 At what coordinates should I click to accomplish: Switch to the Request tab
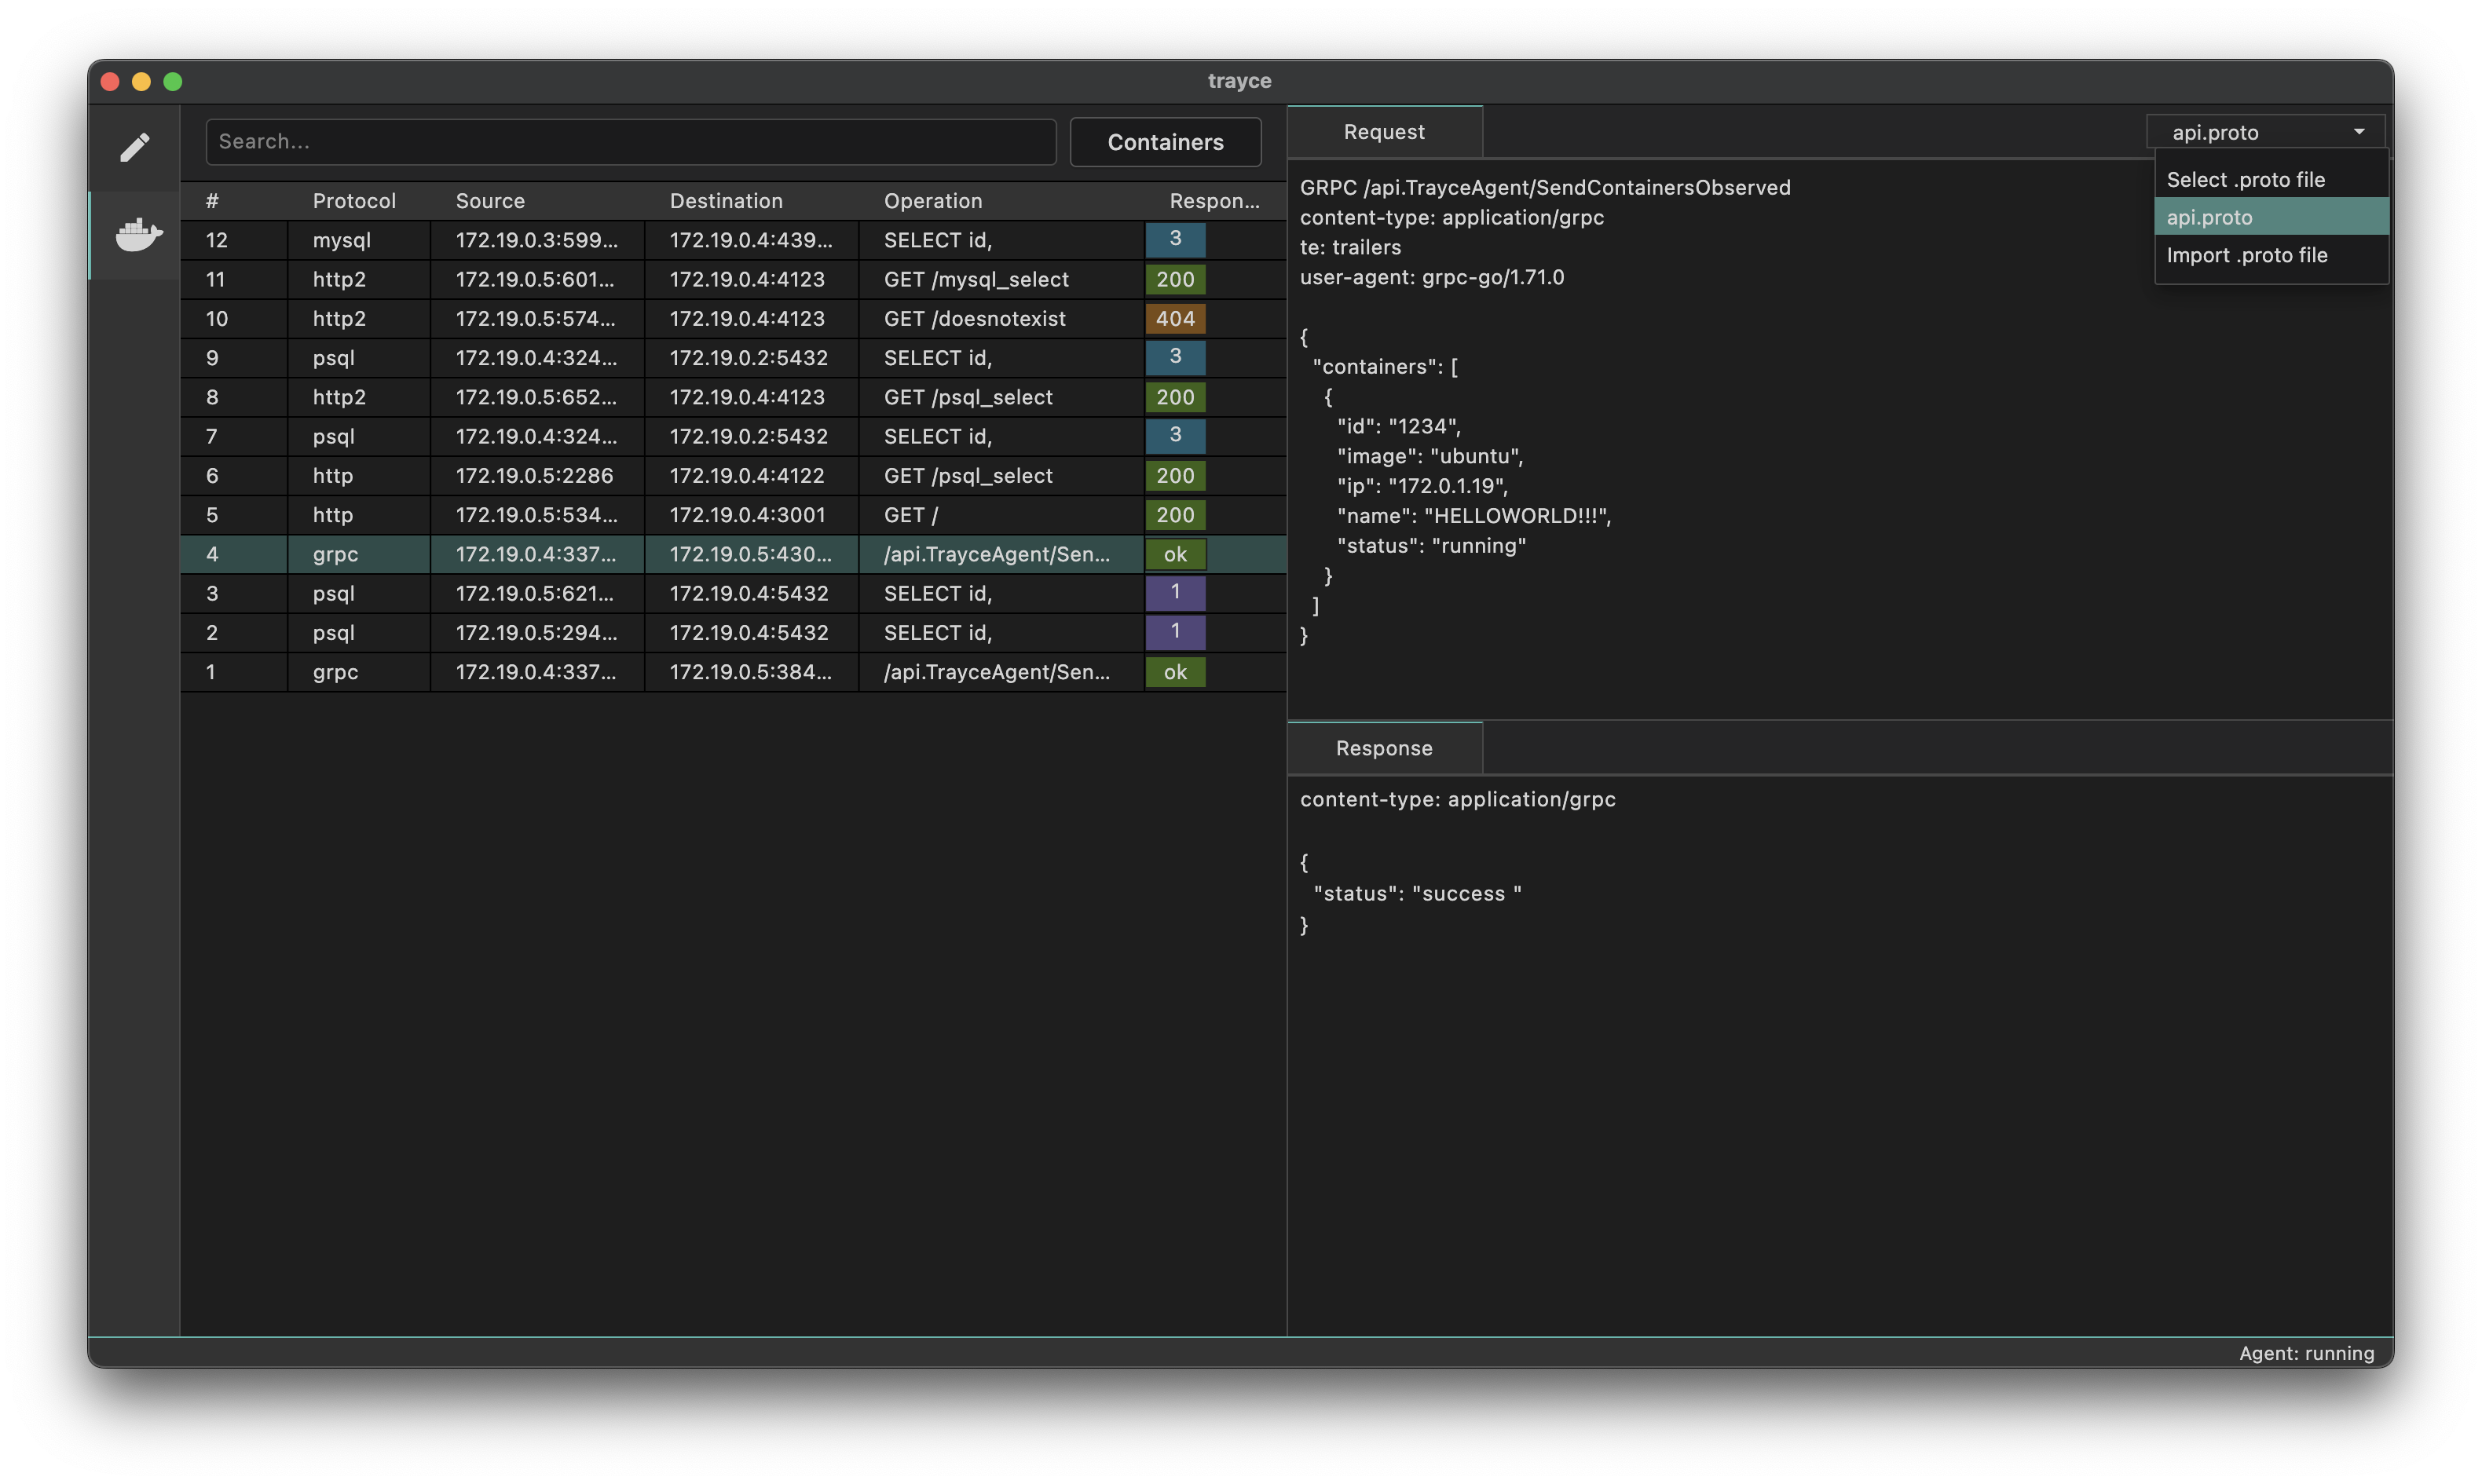tap(1384, 132)
